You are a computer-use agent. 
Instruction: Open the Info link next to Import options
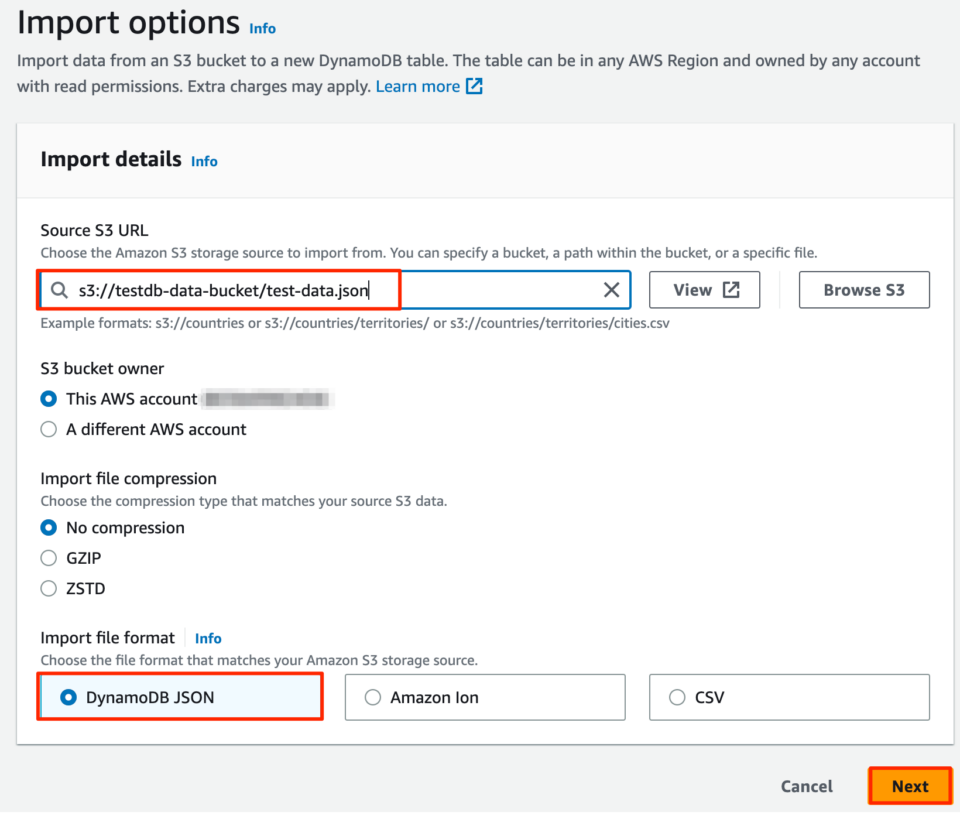click(x=262, y=28)
